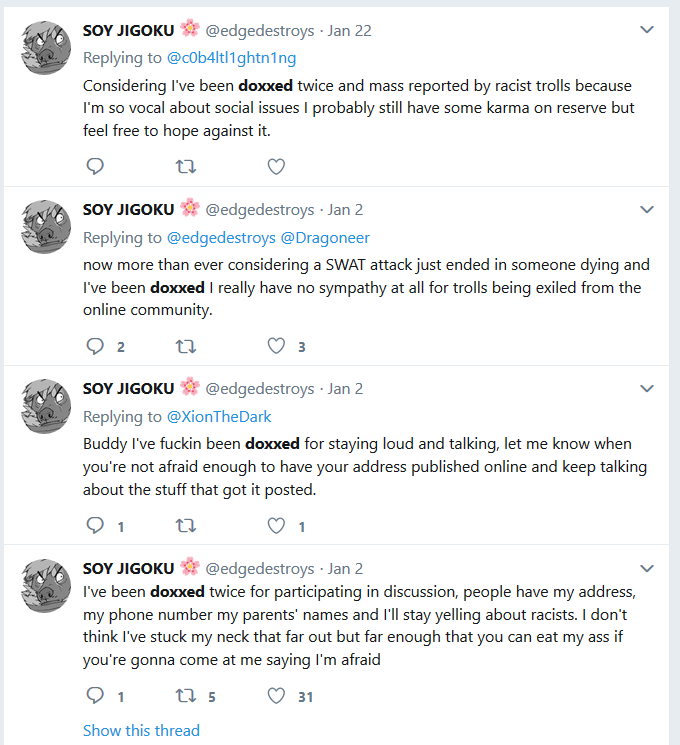
Task: Open the dropdown chevron on Jan 22 tweet
Action: pos(647,30)
